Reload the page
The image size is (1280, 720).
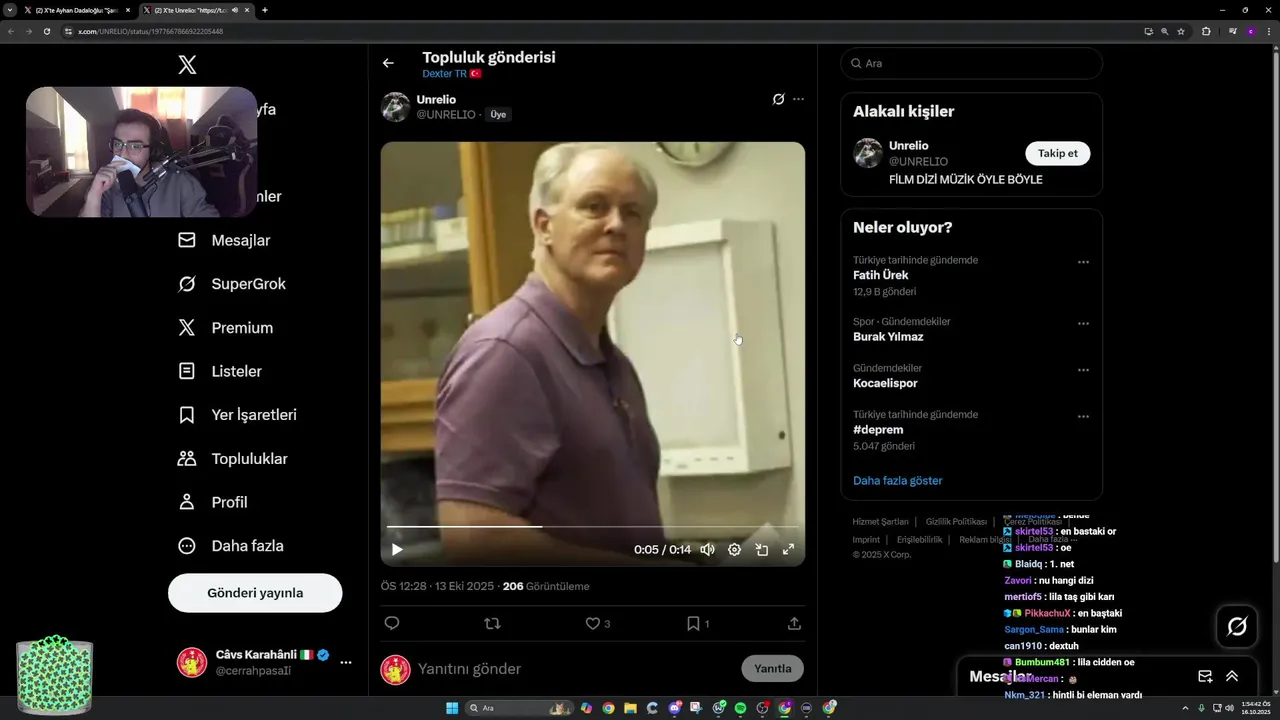pos(46,31)
